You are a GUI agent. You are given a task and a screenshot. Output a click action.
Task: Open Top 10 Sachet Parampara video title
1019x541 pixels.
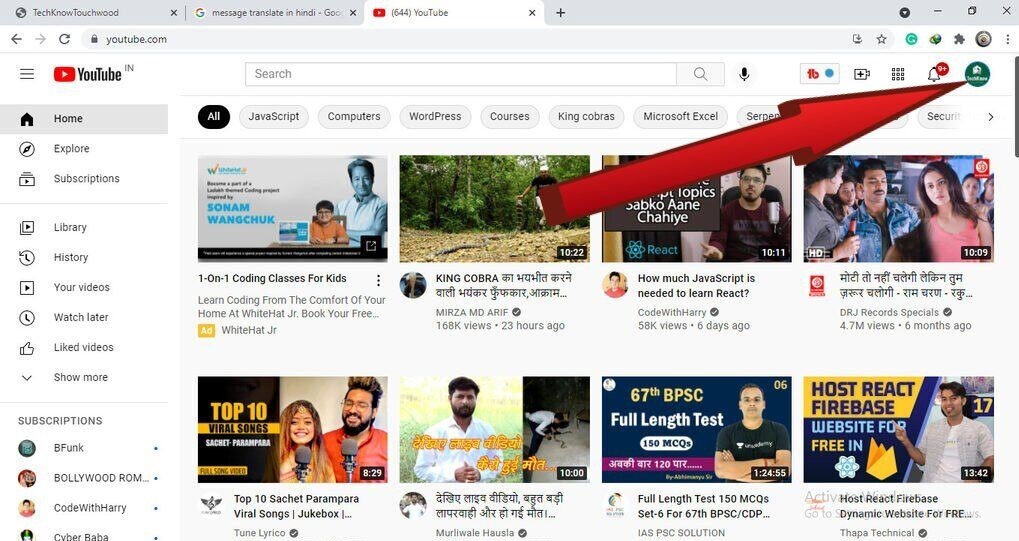coord(296,506)
